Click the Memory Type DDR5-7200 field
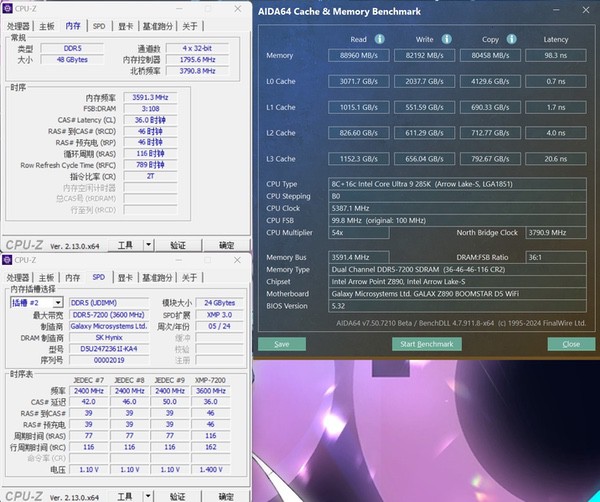 [x=457, y=269]
